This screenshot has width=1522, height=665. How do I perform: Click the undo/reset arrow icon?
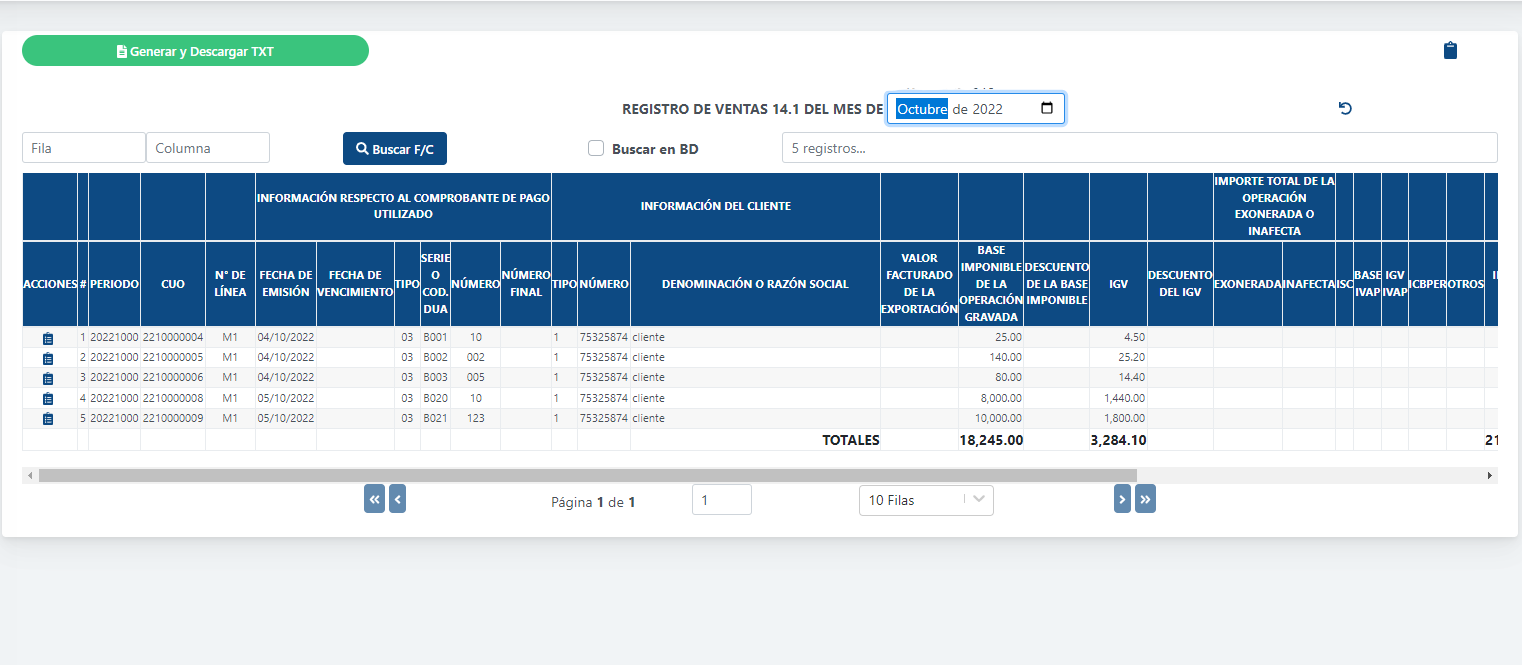[1345, 108]
